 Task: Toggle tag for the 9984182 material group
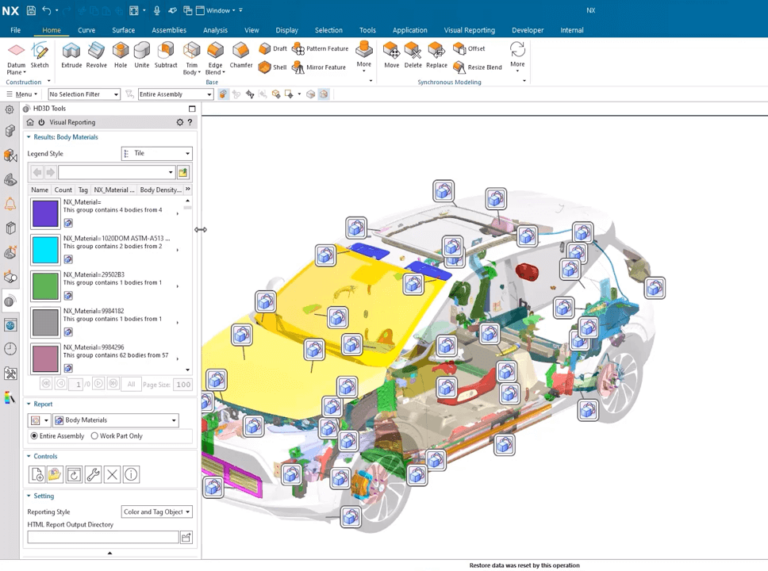69,332
